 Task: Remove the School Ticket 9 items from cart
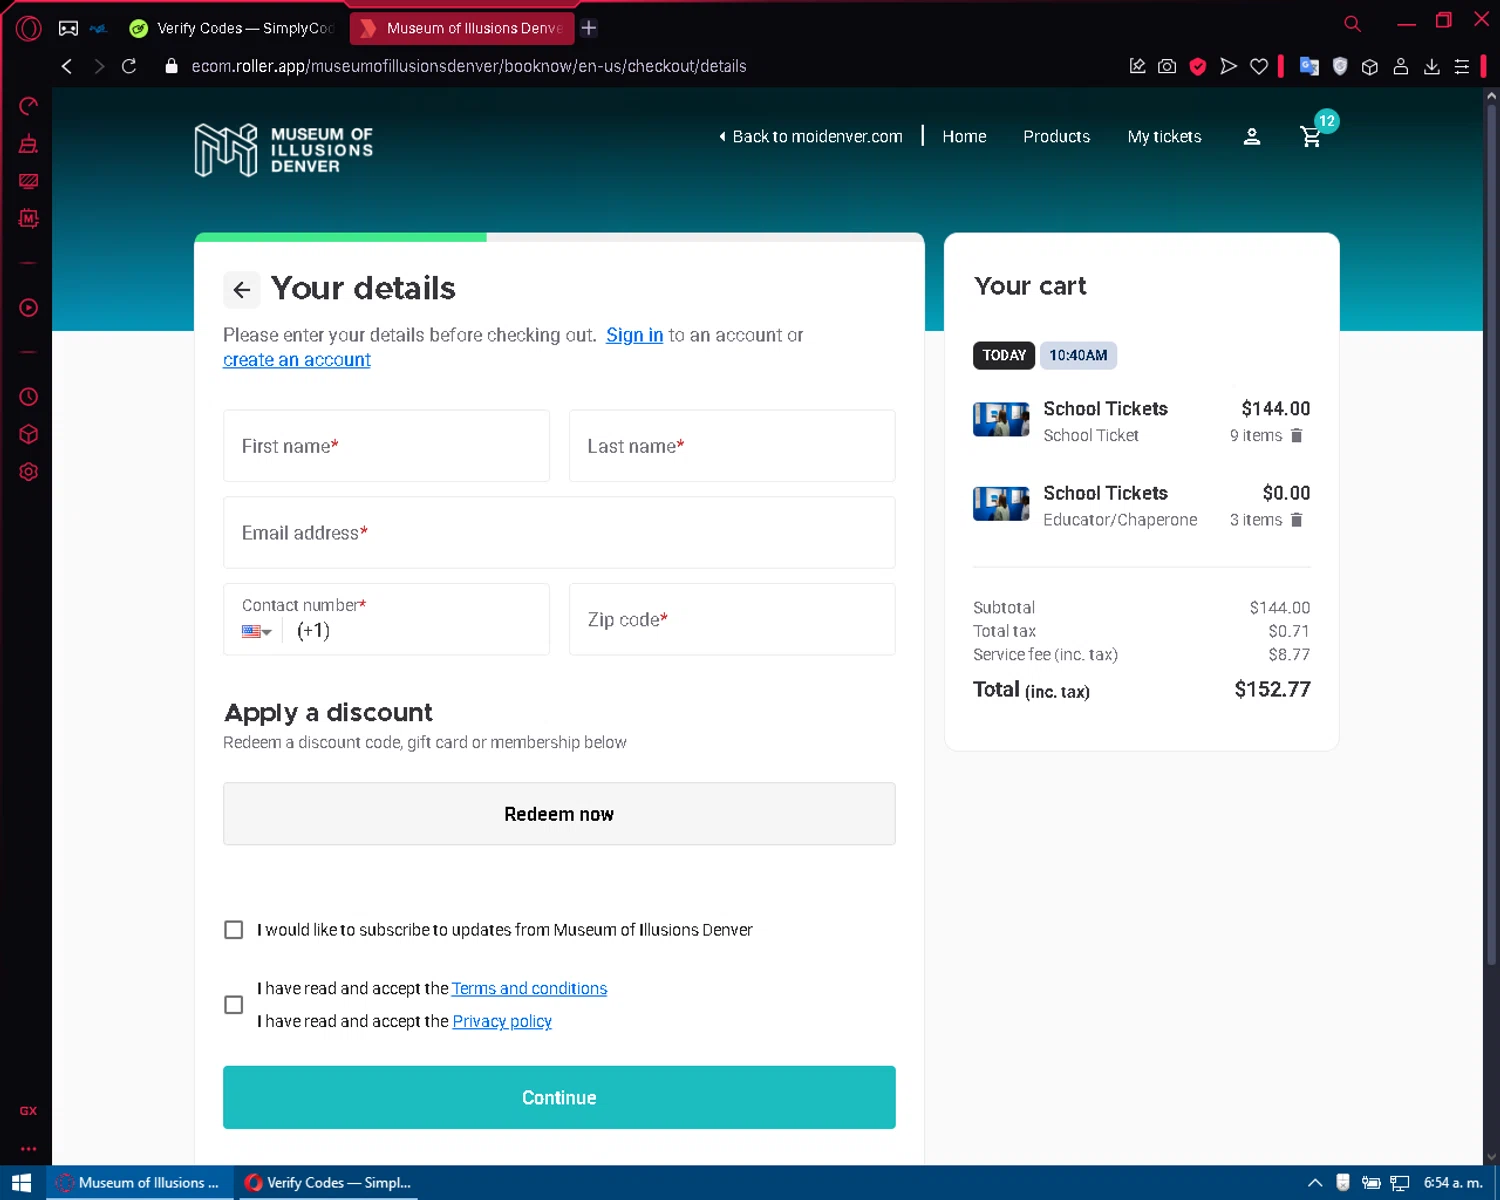(1297, 435)
